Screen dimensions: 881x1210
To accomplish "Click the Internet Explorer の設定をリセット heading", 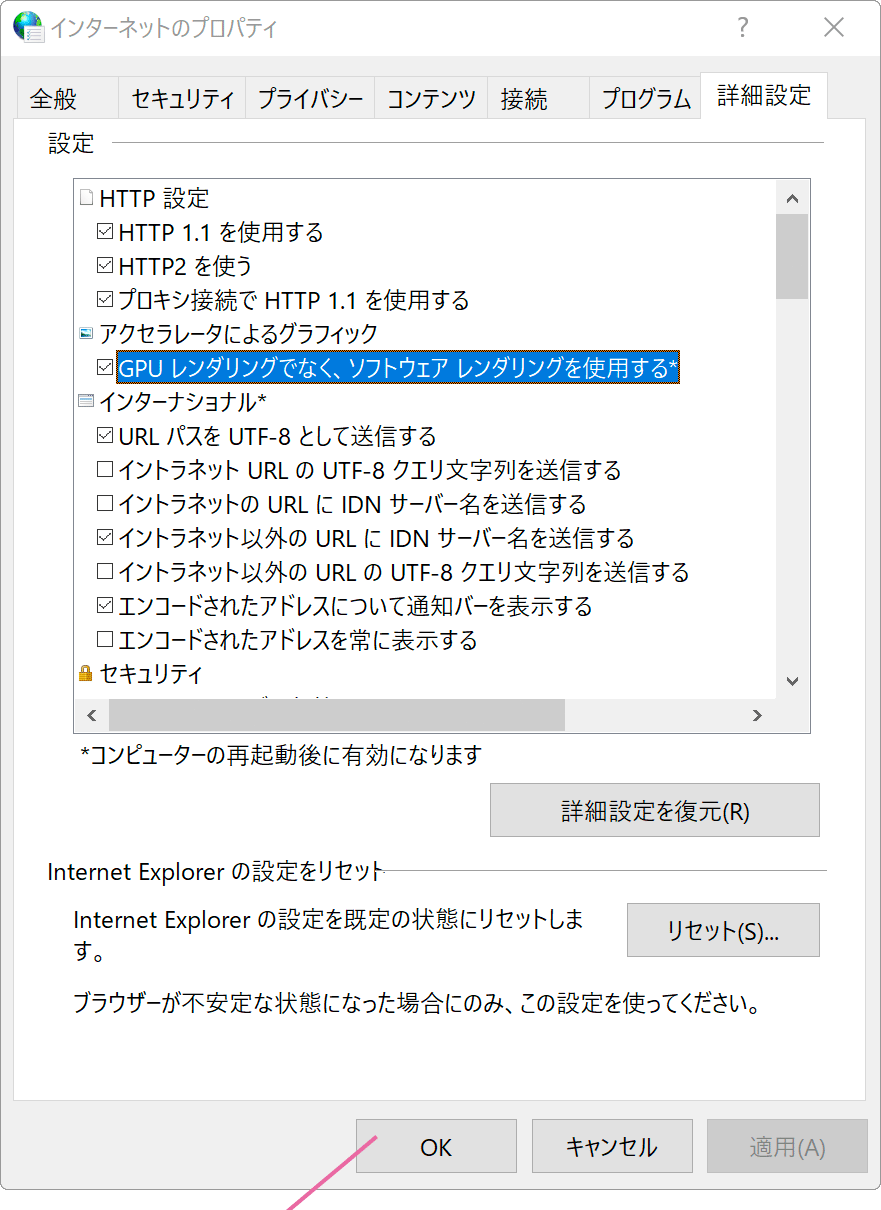I will click(216, 871).
